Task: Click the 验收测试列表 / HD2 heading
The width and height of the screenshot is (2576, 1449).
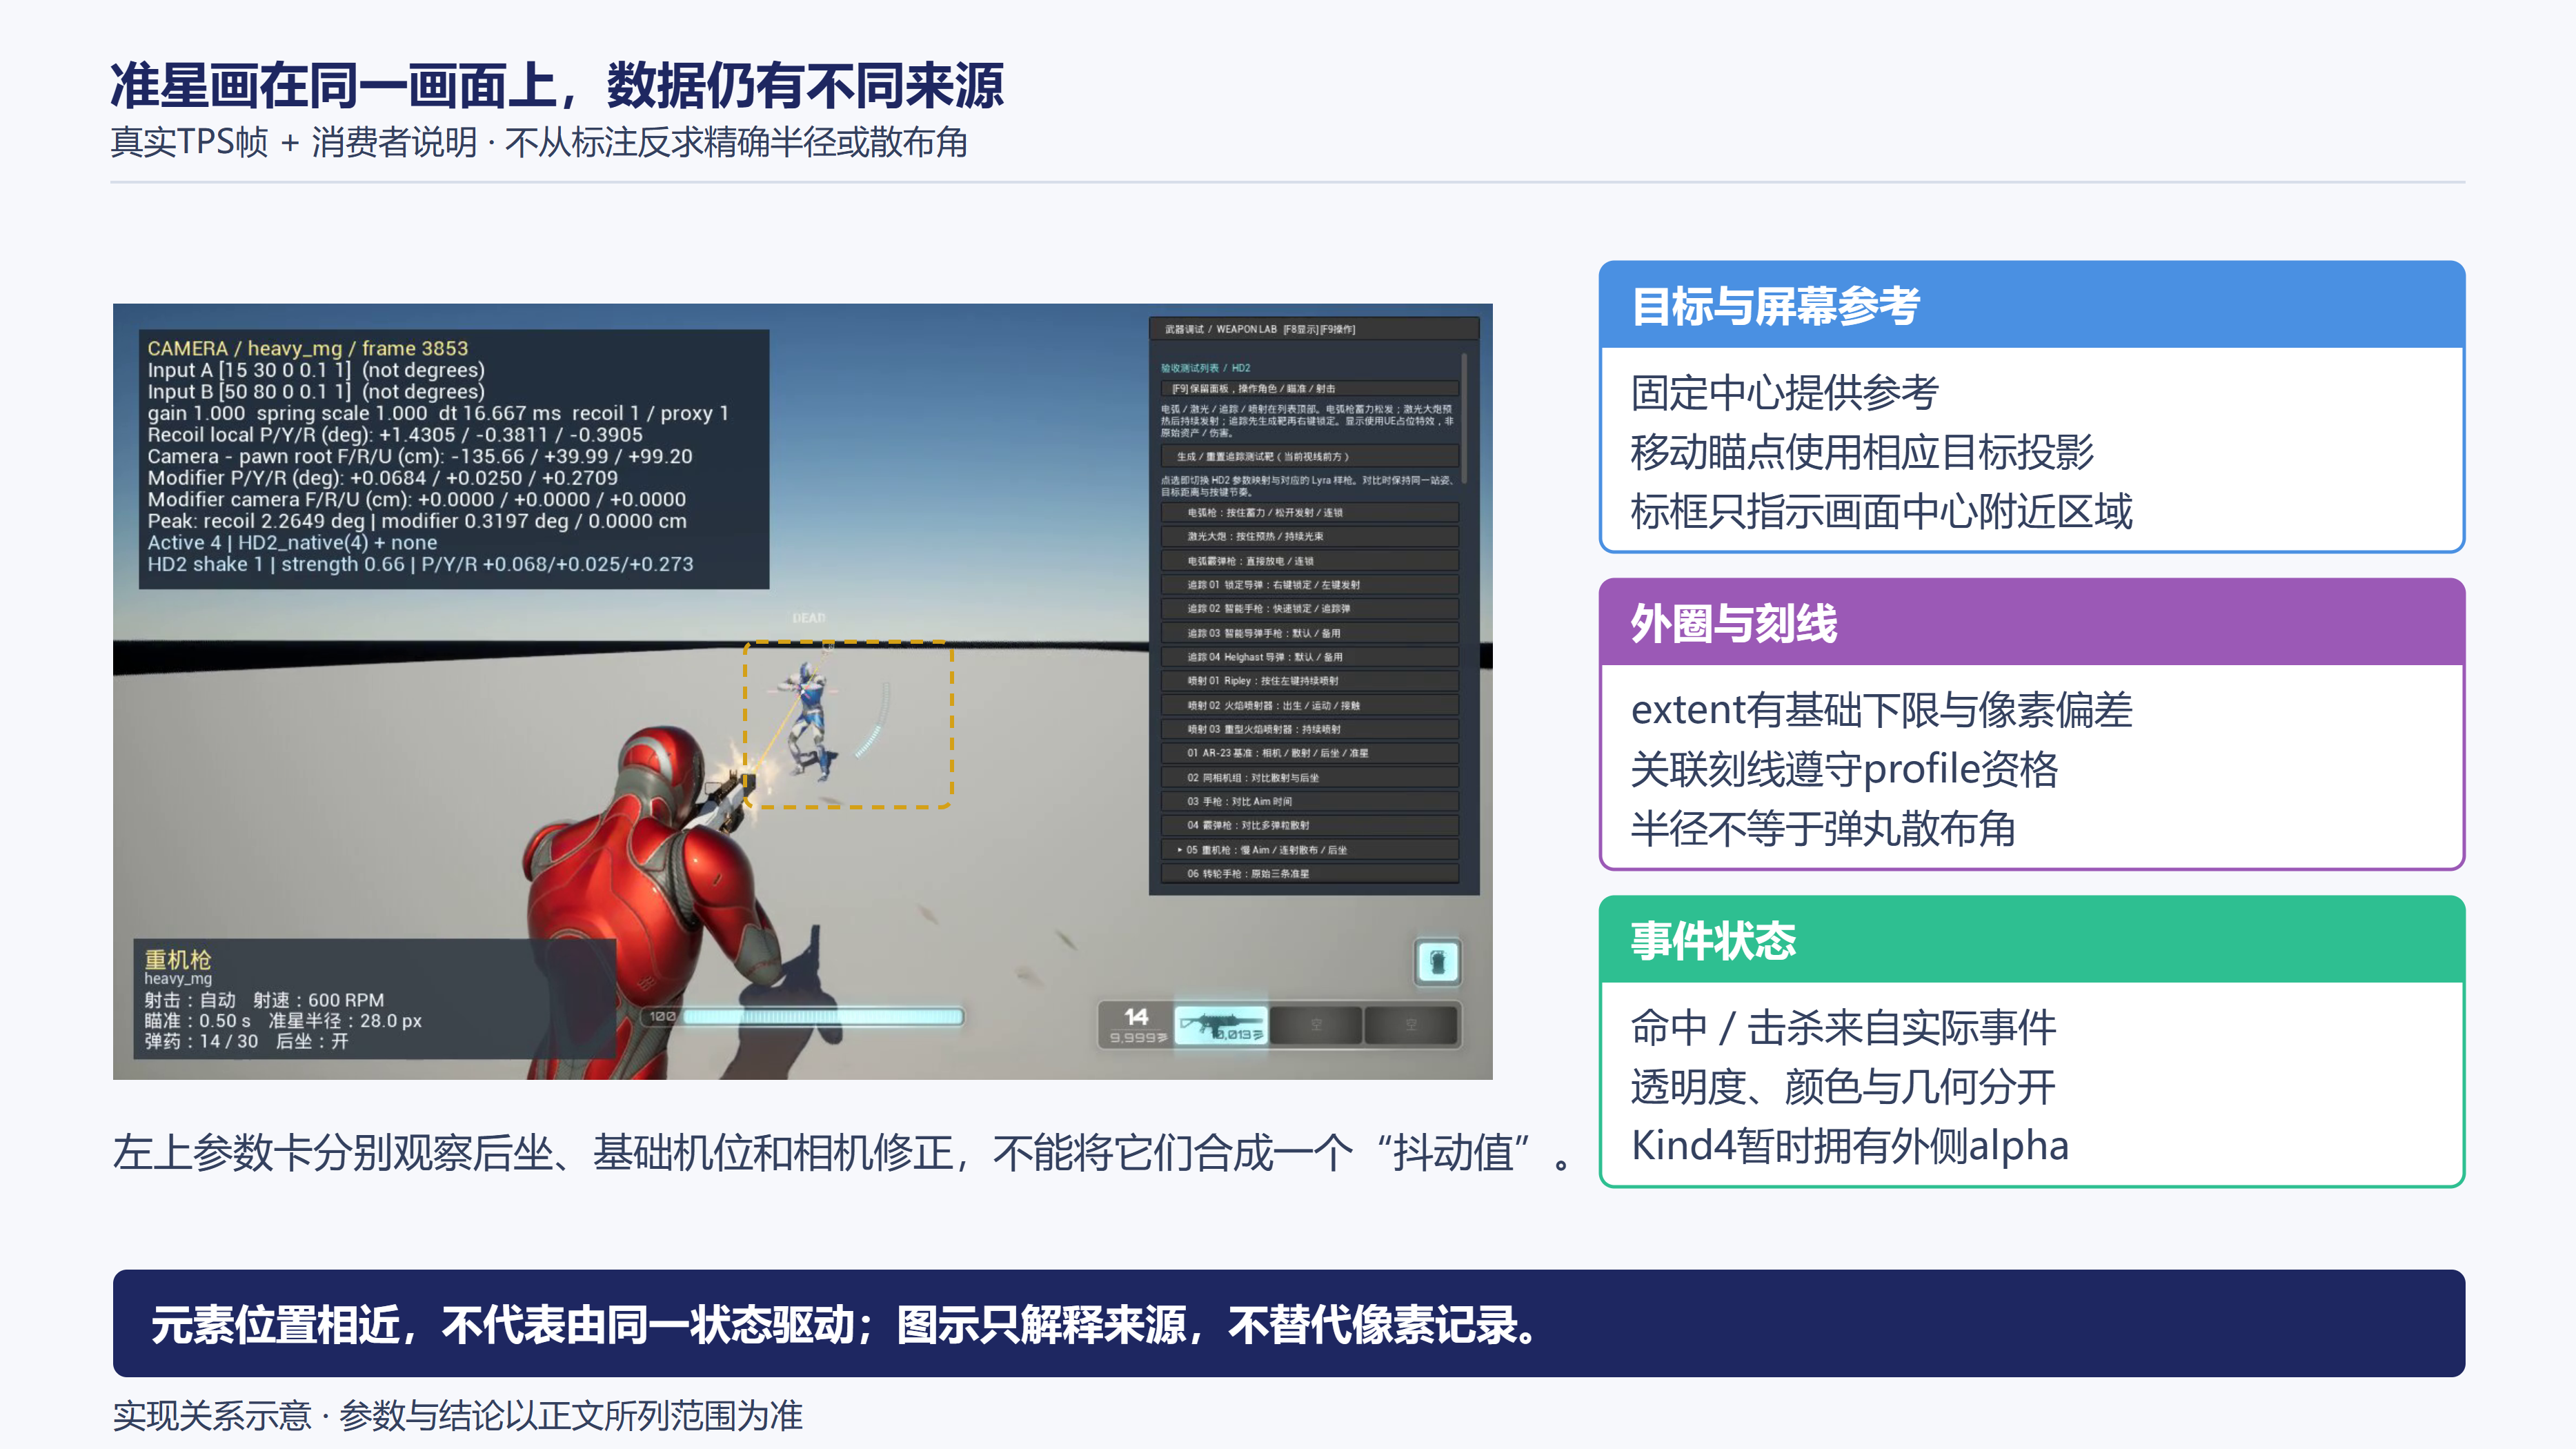Action: 1205,368
